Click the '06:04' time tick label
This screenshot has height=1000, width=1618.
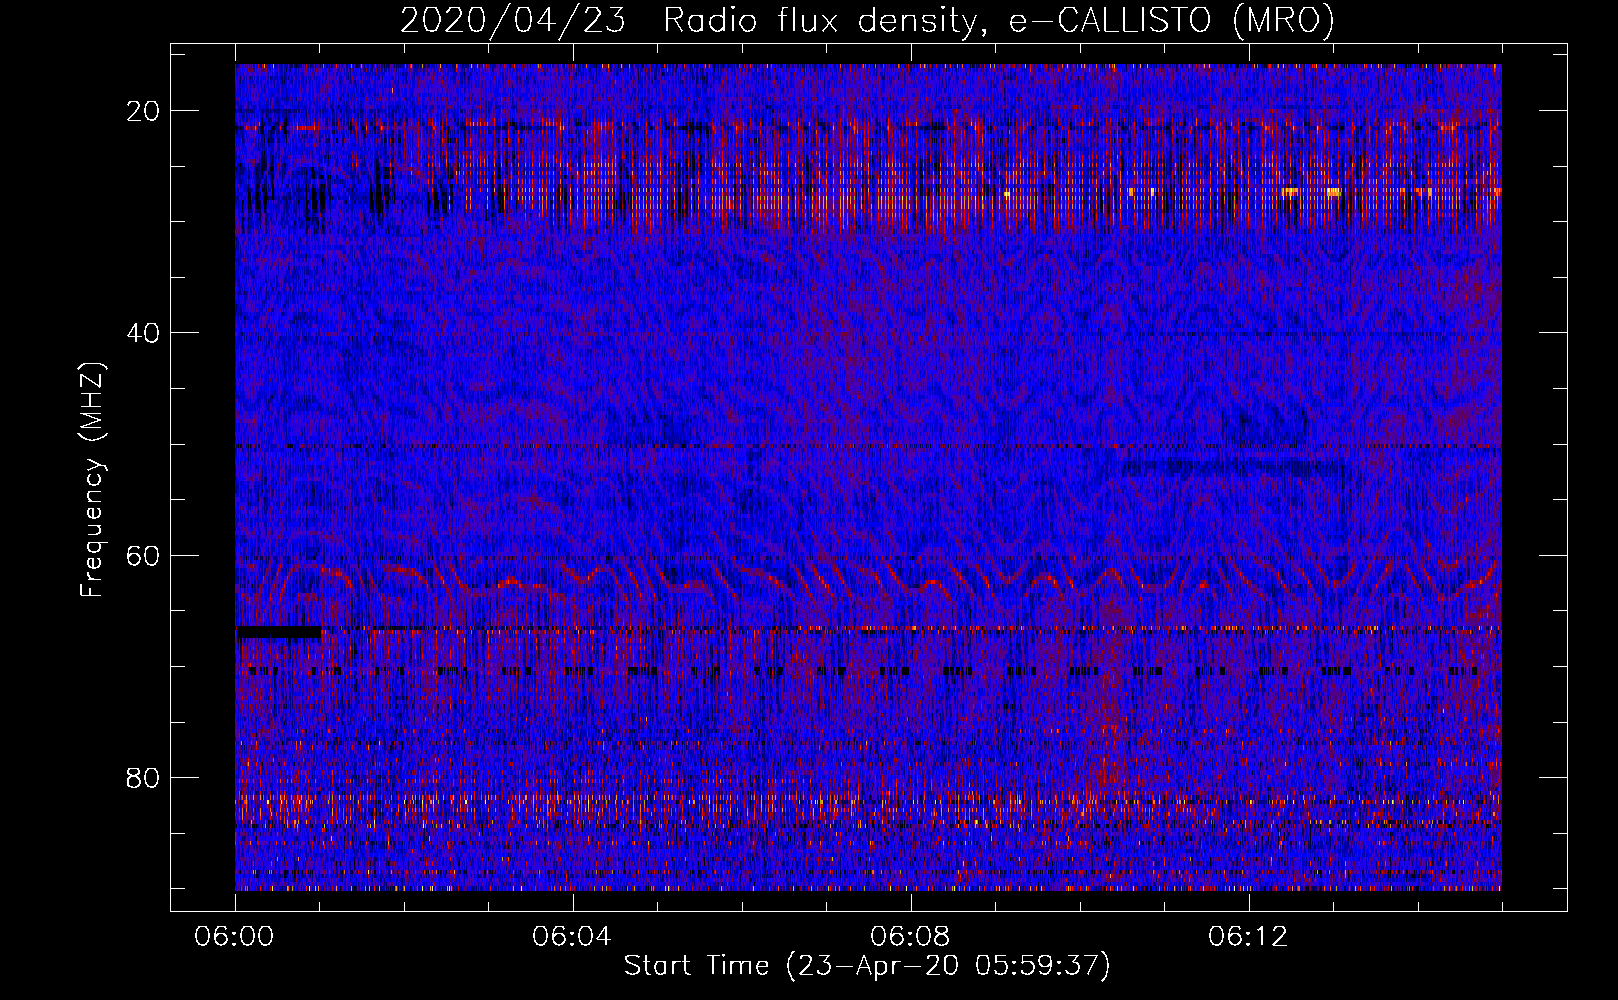click(x=573, y=937)
